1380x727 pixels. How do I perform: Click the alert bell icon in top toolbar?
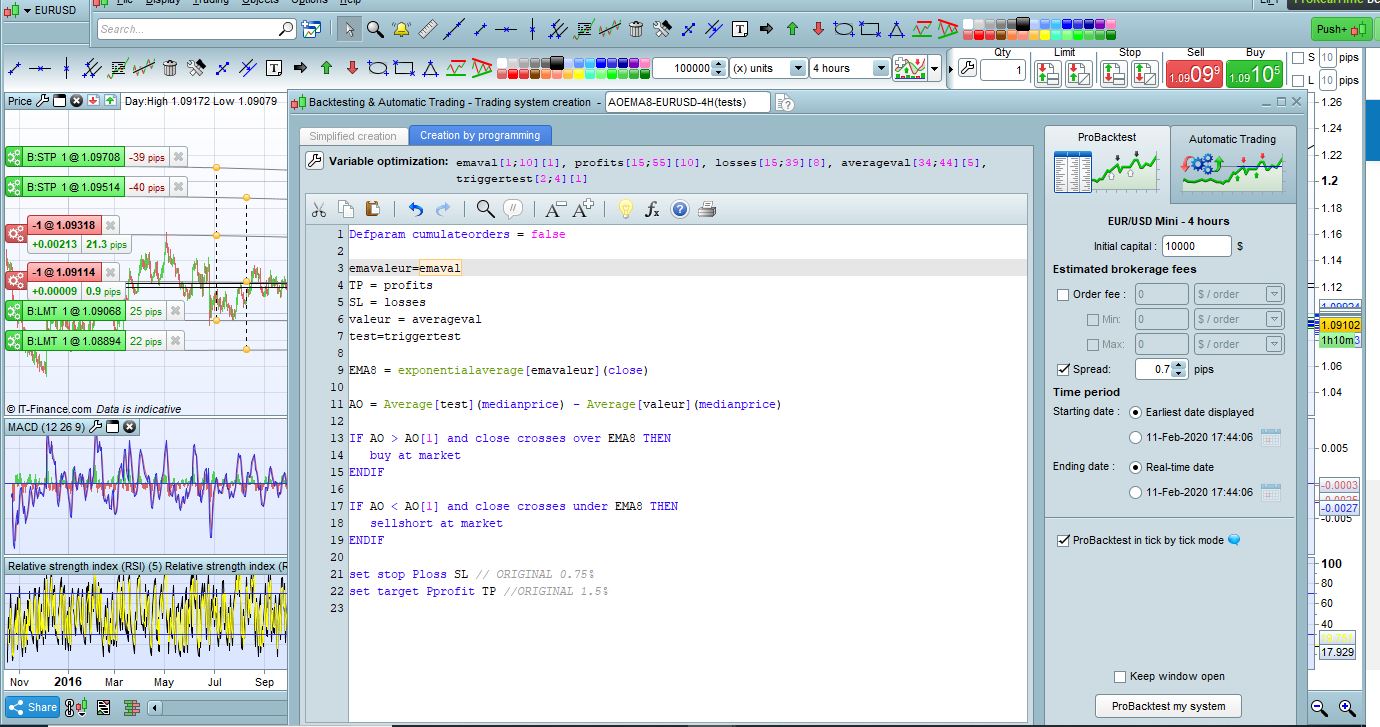[x=401, y=29]
